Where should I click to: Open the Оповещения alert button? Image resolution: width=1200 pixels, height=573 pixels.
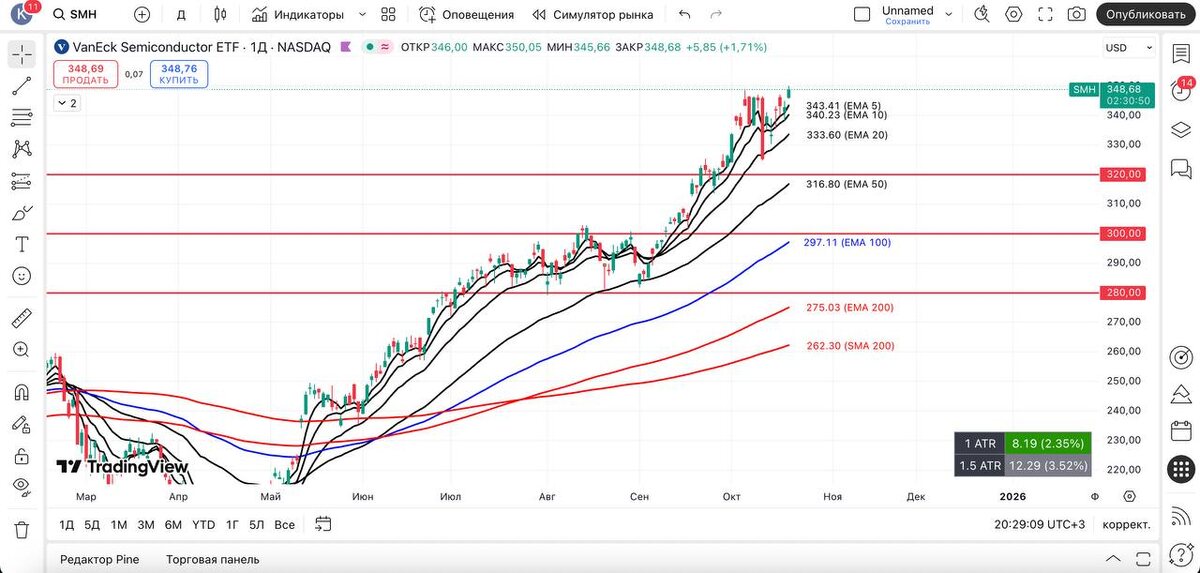point(466,15)
